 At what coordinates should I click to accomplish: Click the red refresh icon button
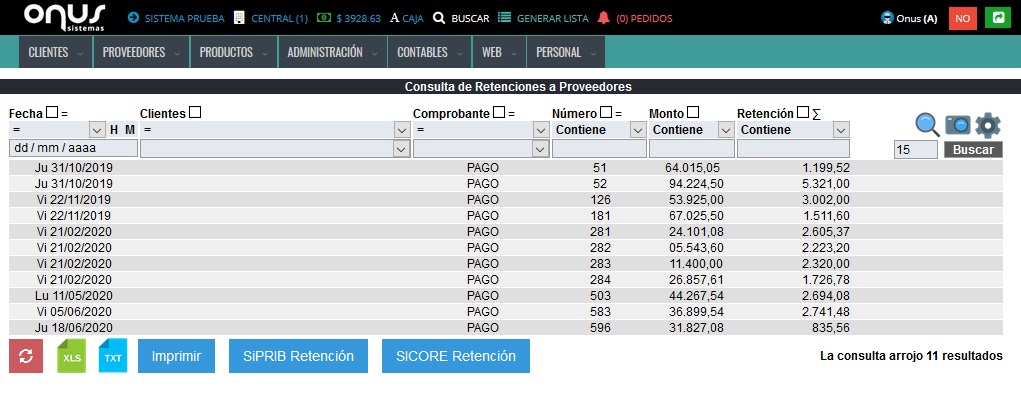(x=26, y=356)
